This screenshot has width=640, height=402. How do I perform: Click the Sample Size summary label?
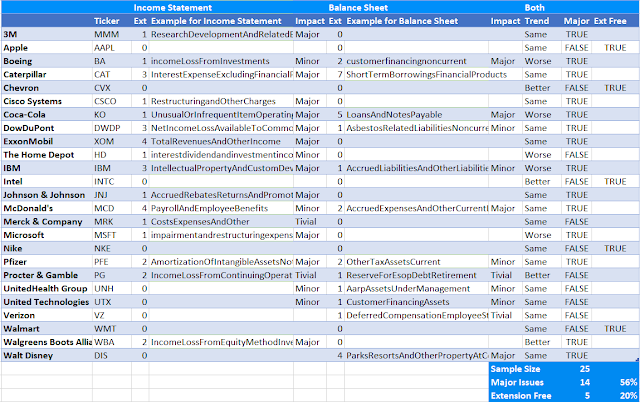click(x=515, y=369)
